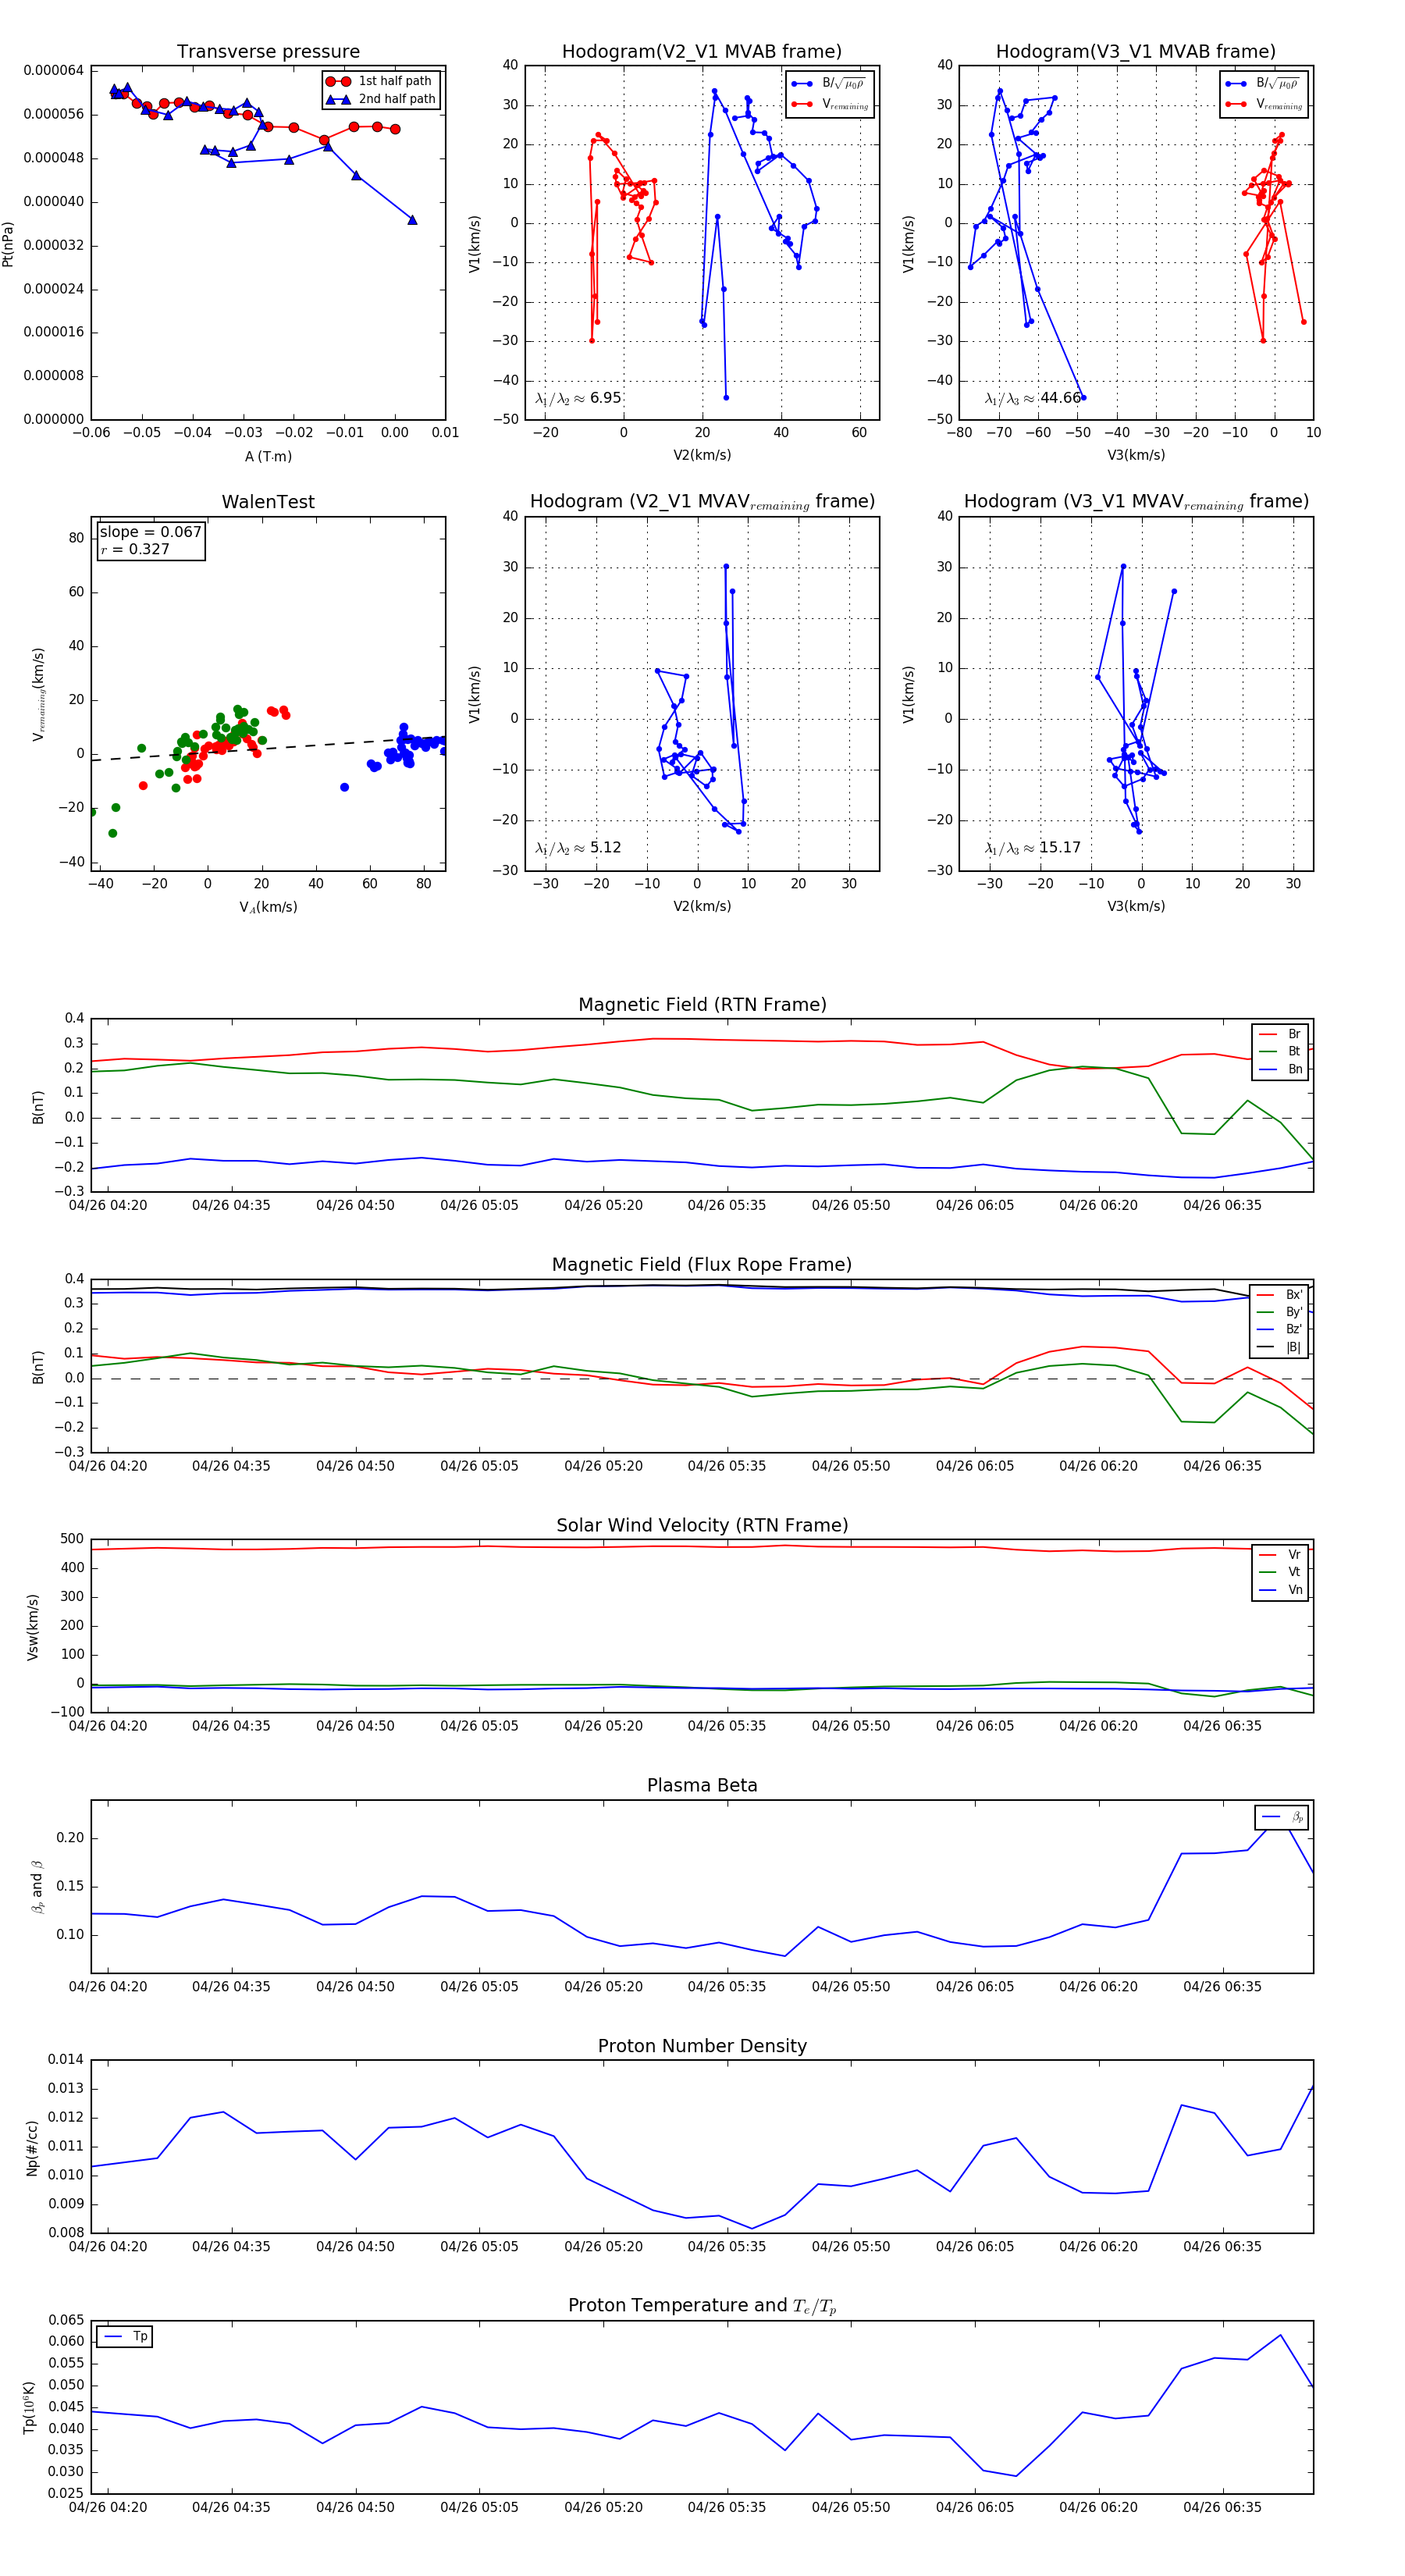The image size is (1405, 2576).
Task: Select the 'Solar Wind Velocity (RTN Frame)' title
Action: click(x=702, y=1525)
